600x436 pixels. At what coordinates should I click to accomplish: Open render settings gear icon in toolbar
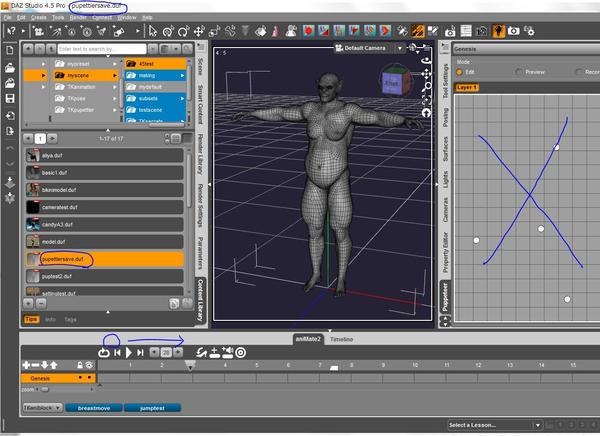pos(530,31)
